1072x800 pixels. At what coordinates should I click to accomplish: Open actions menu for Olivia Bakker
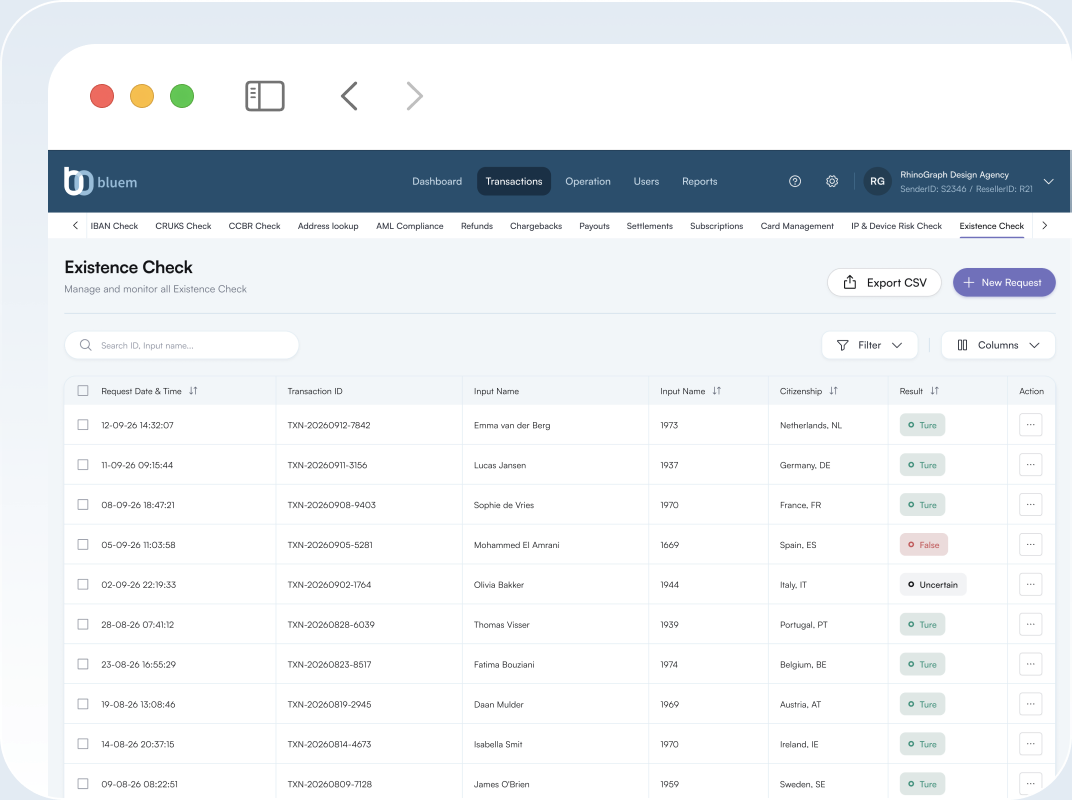click(1030, 585)
